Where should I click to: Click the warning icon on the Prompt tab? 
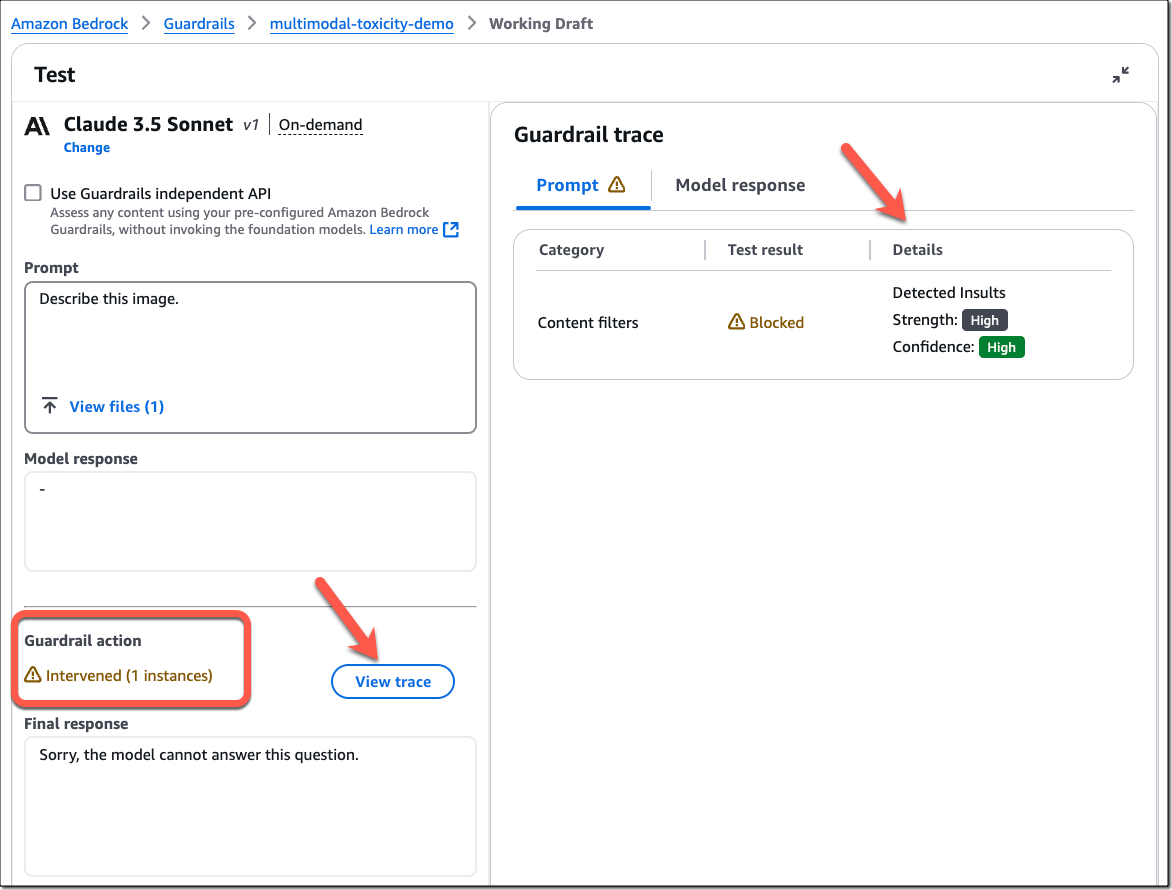click(616, 185)
